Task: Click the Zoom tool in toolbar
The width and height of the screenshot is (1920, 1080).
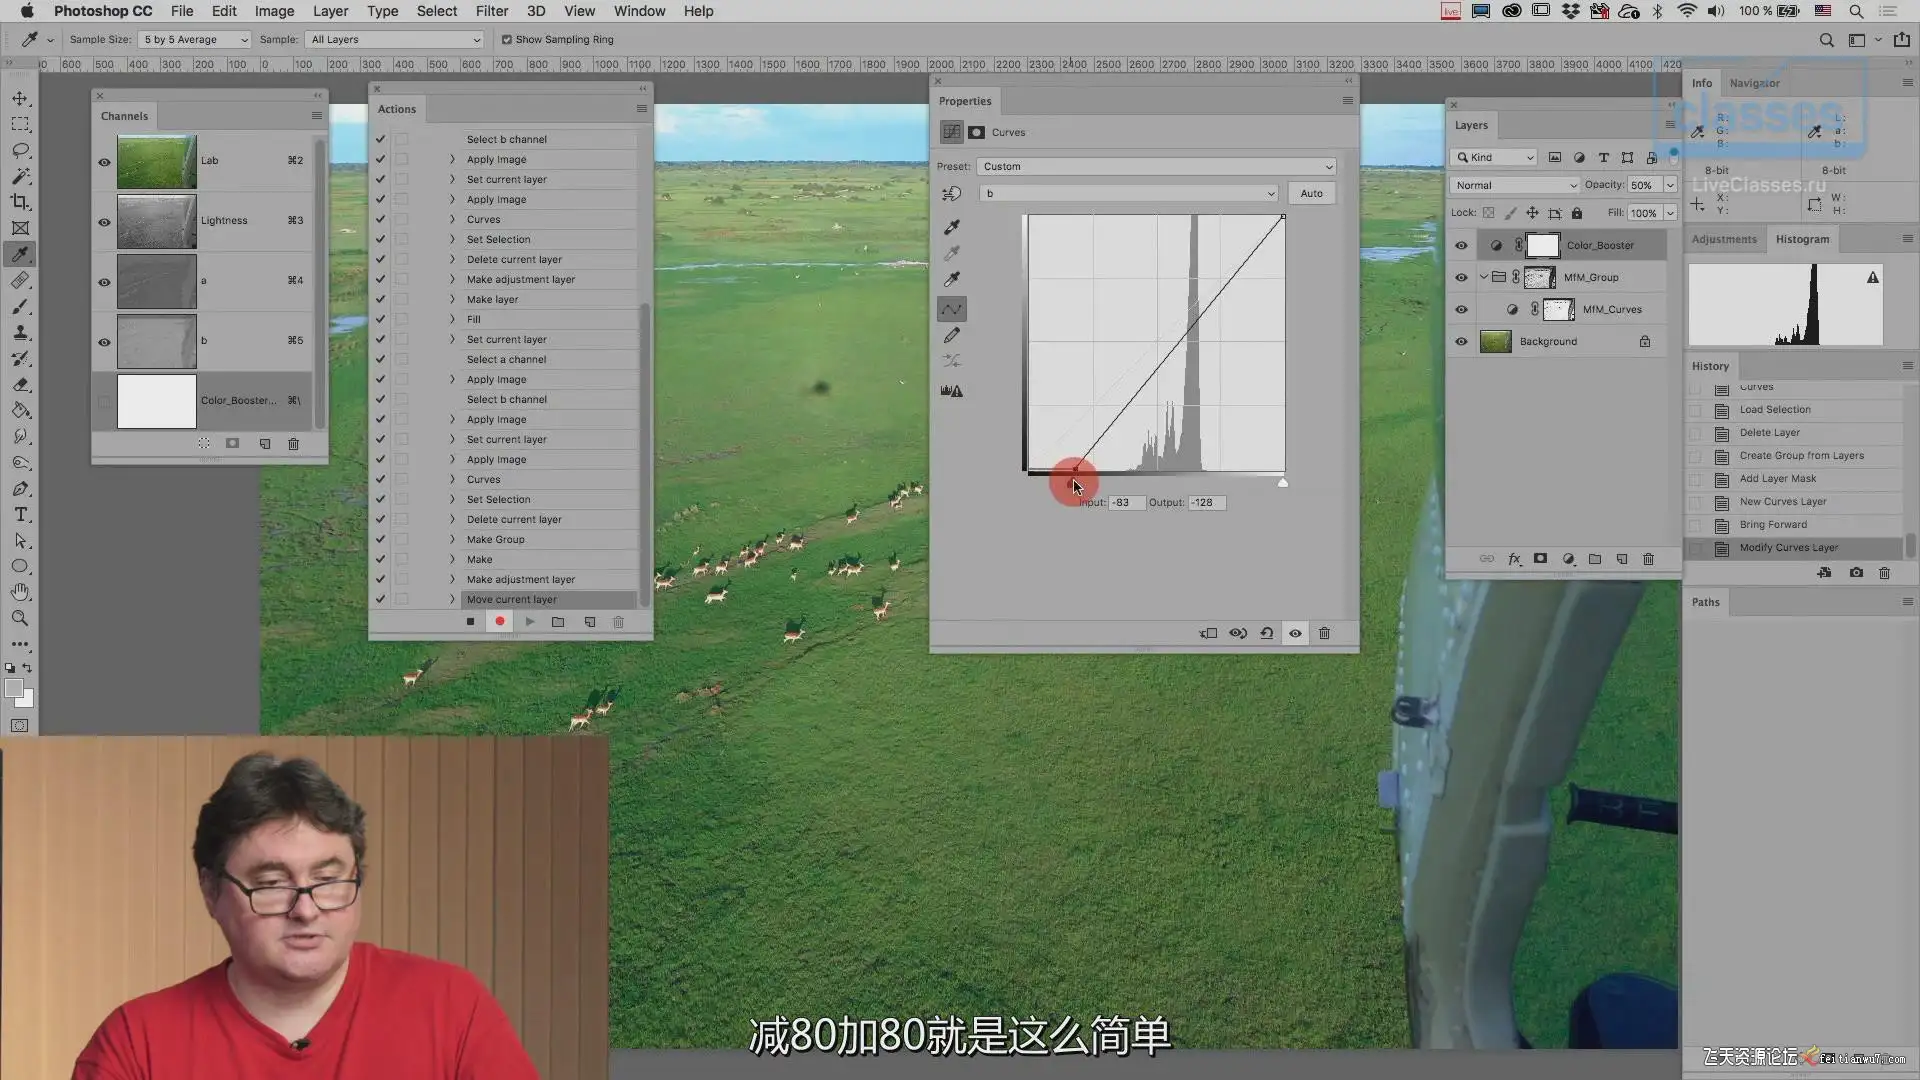Action: click(x=20, y=618)
